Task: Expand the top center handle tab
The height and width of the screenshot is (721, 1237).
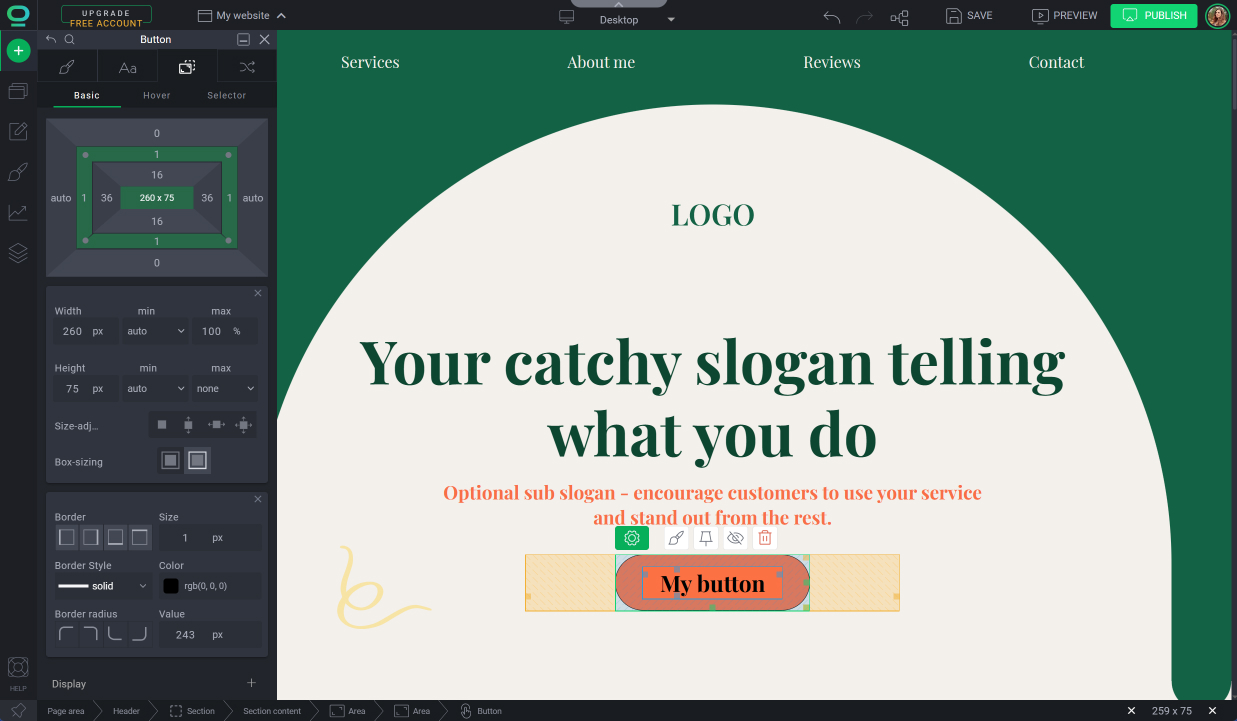Action: (618, 4)
